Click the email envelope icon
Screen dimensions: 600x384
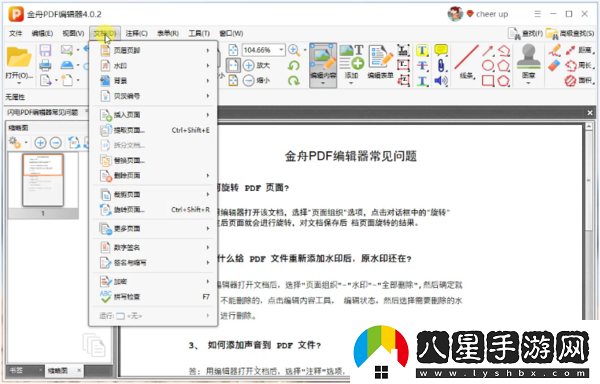67,50
